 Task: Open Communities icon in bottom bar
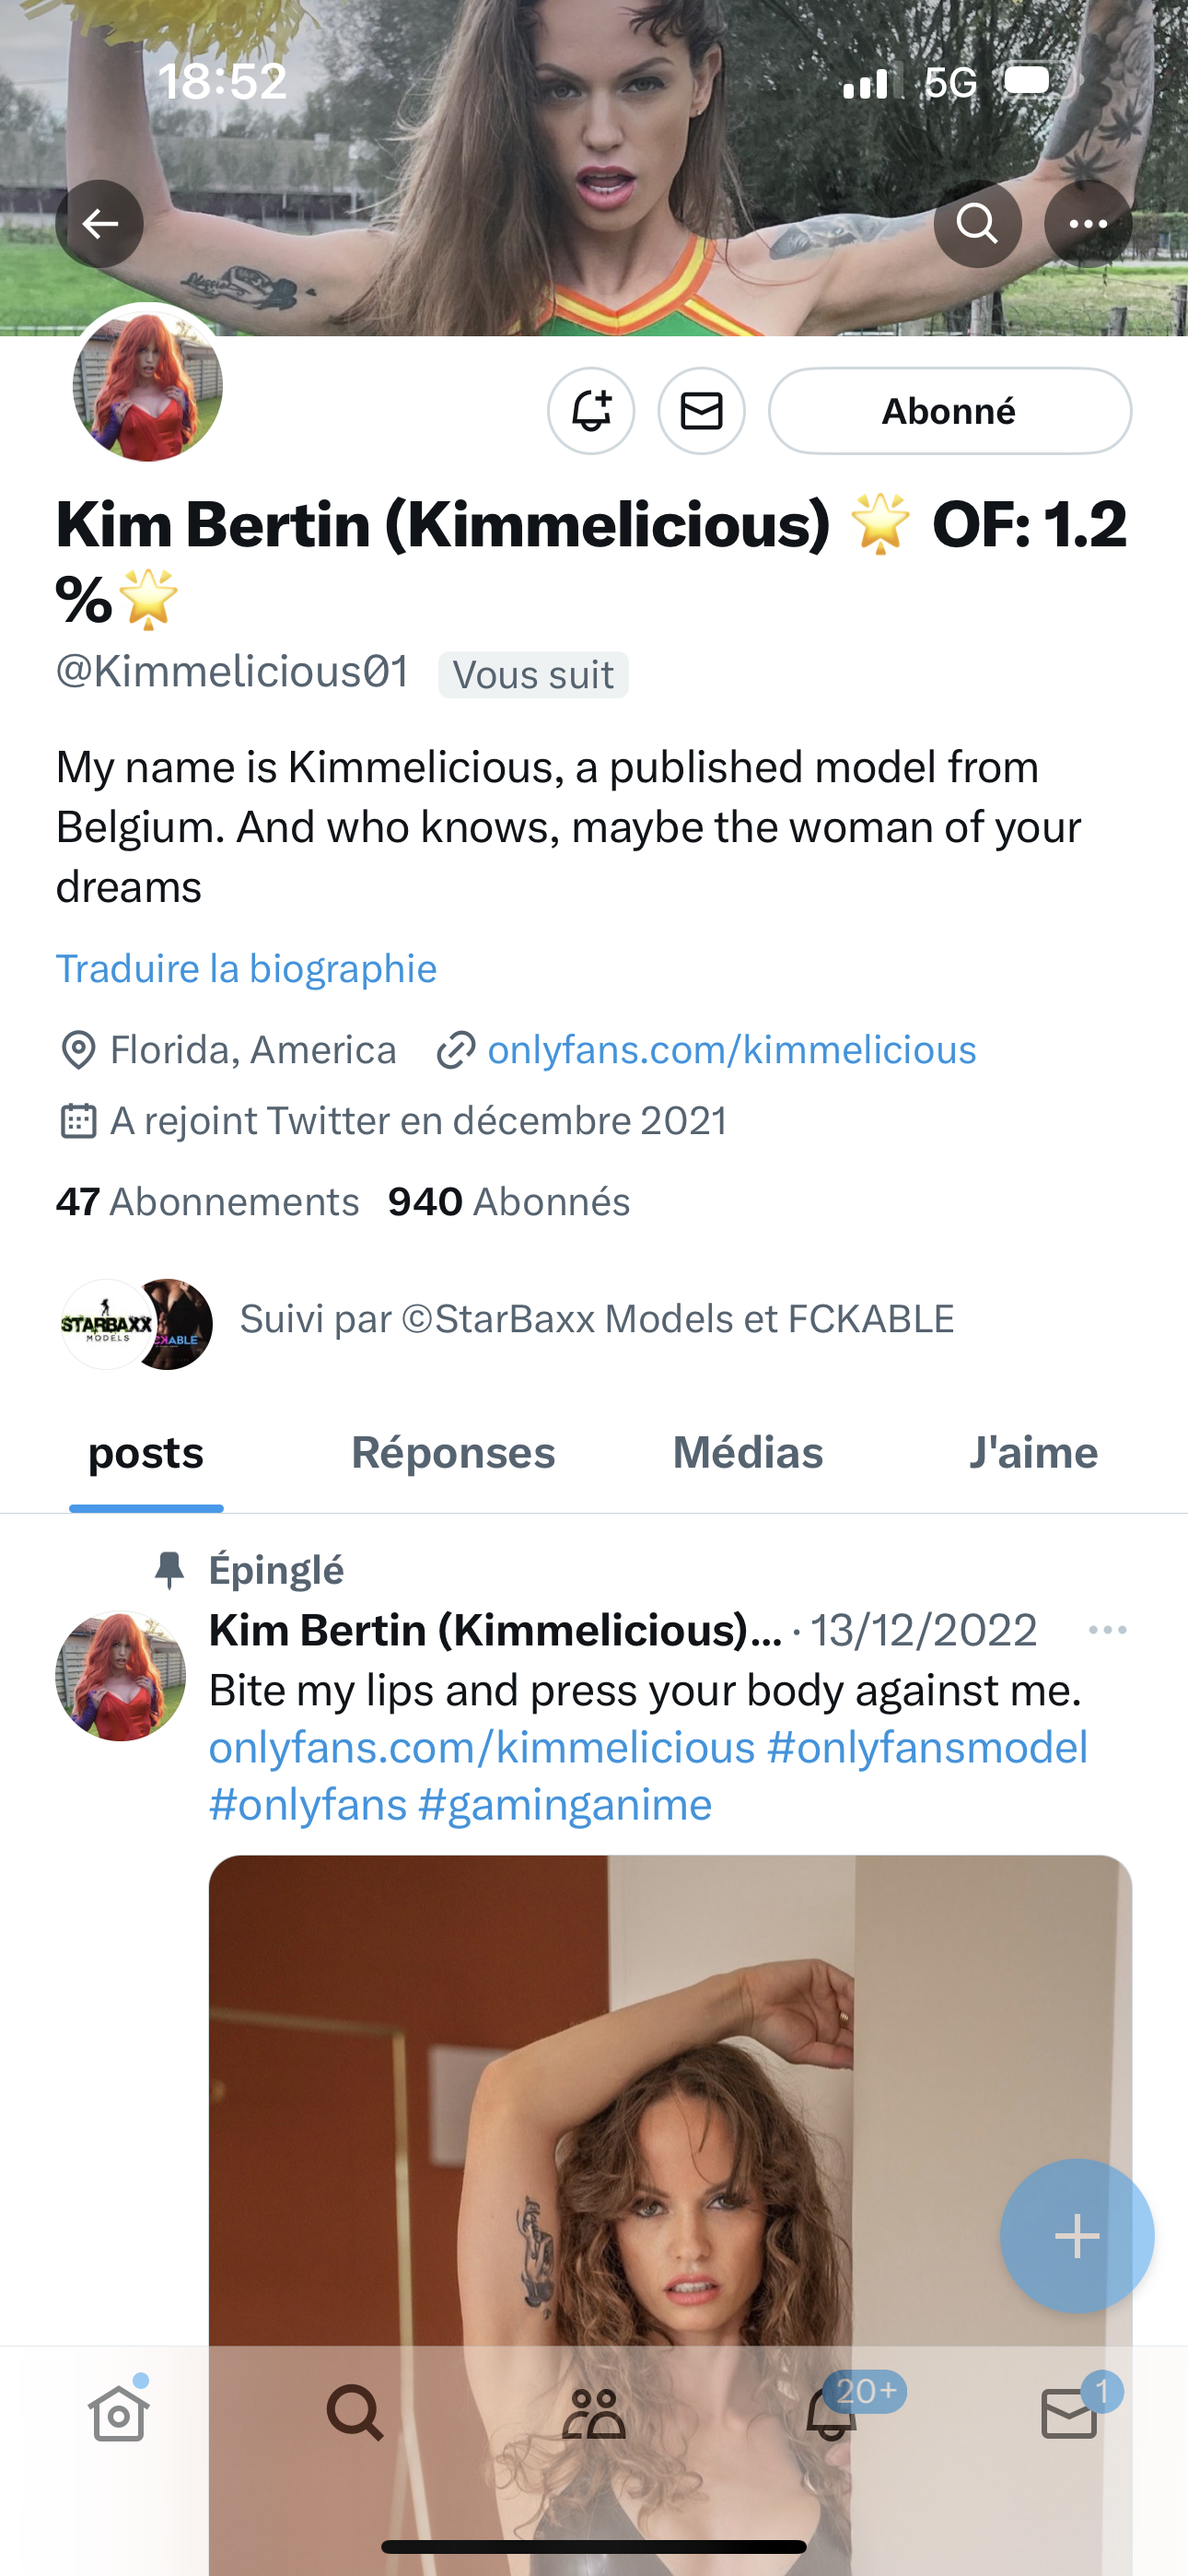pyautogui.click(x=593, y=2415)
